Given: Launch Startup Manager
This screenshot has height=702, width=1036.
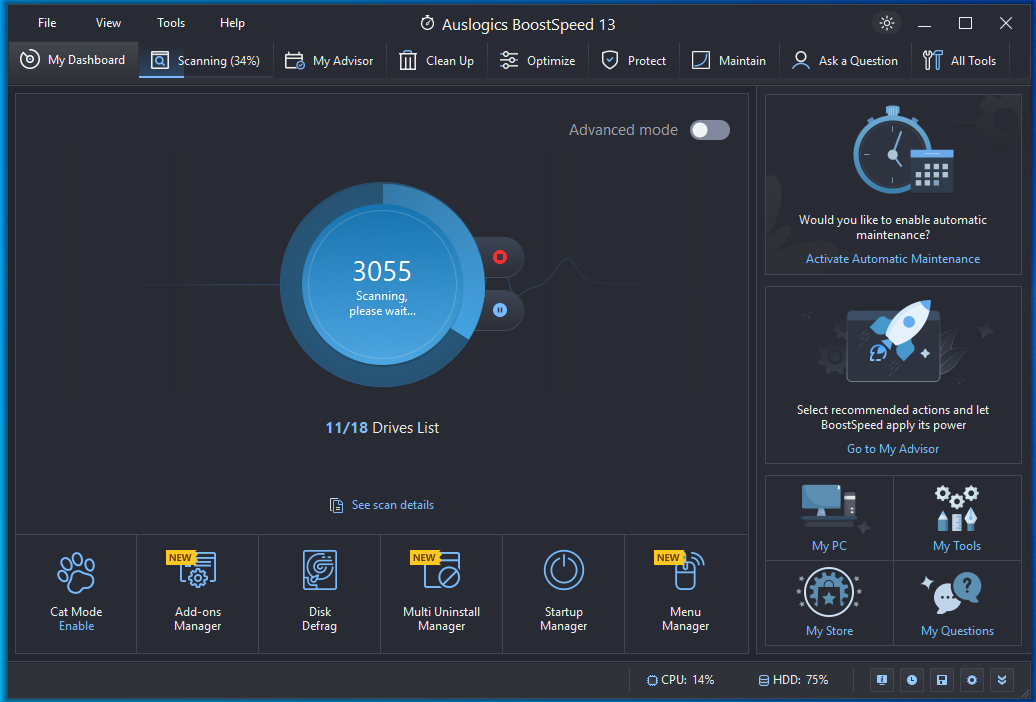Looking at the screenshot, I should coord(564,593).
